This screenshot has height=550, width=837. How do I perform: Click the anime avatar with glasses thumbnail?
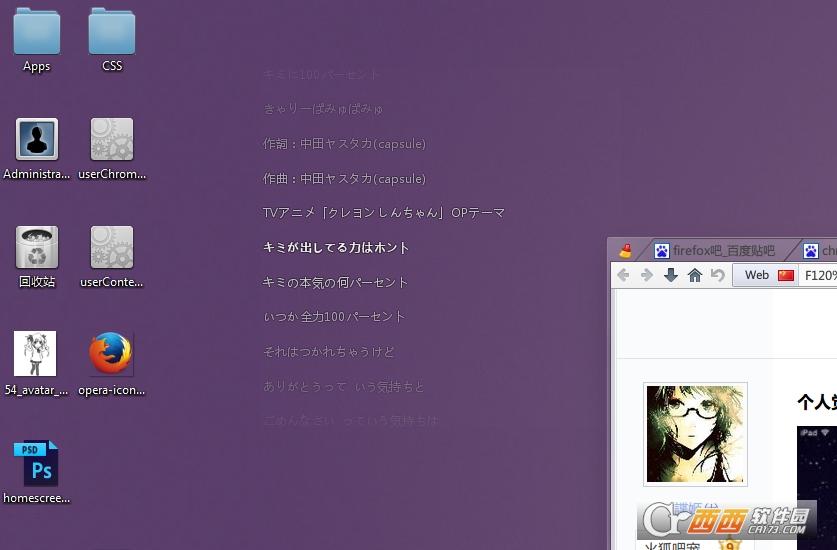(695, 434)
